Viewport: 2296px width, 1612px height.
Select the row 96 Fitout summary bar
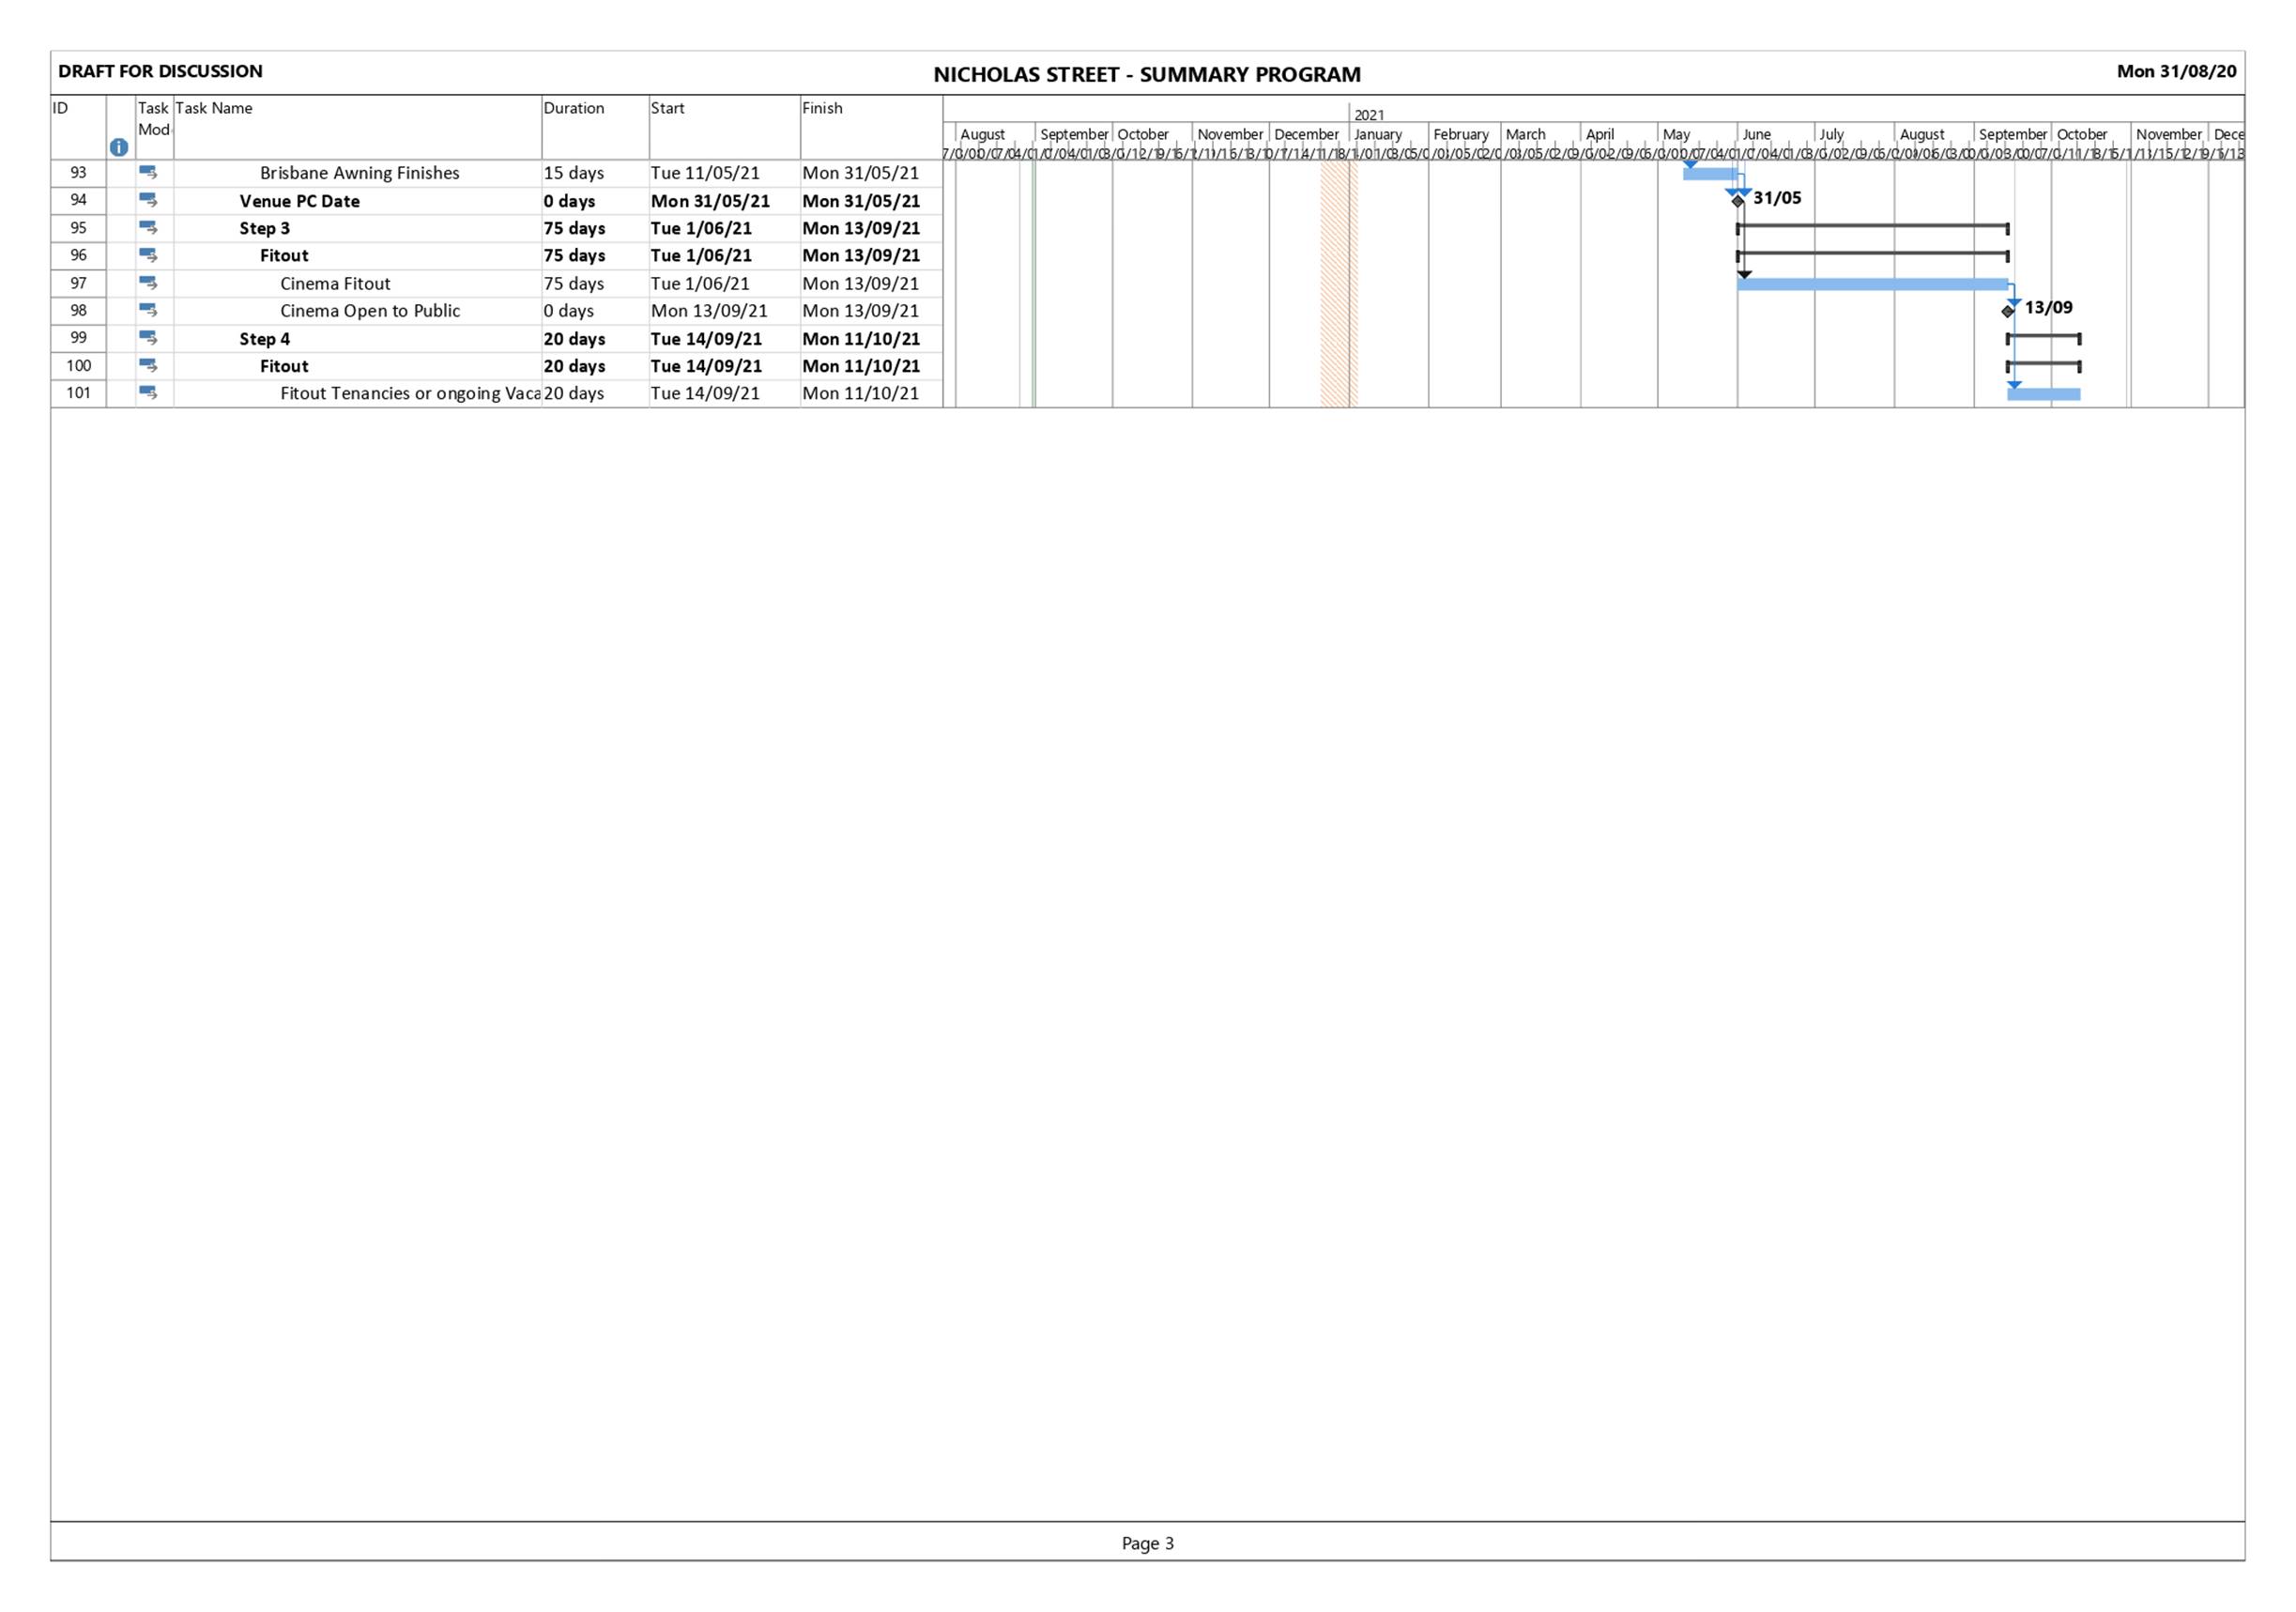click(1873, 255)
